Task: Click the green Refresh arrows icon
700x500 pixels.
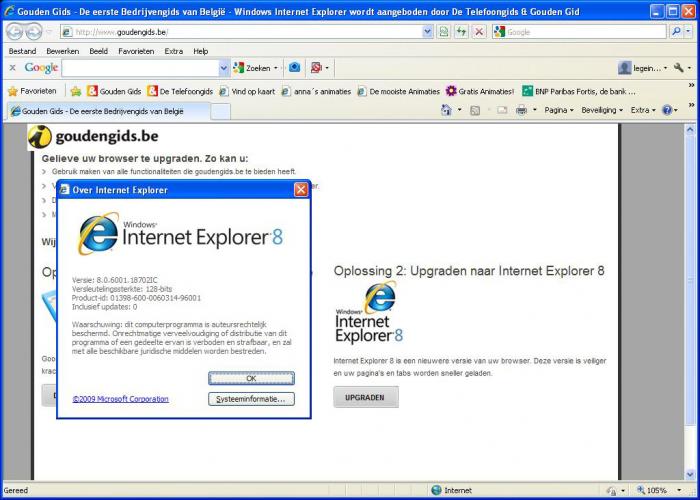Action: click(461, 32)
